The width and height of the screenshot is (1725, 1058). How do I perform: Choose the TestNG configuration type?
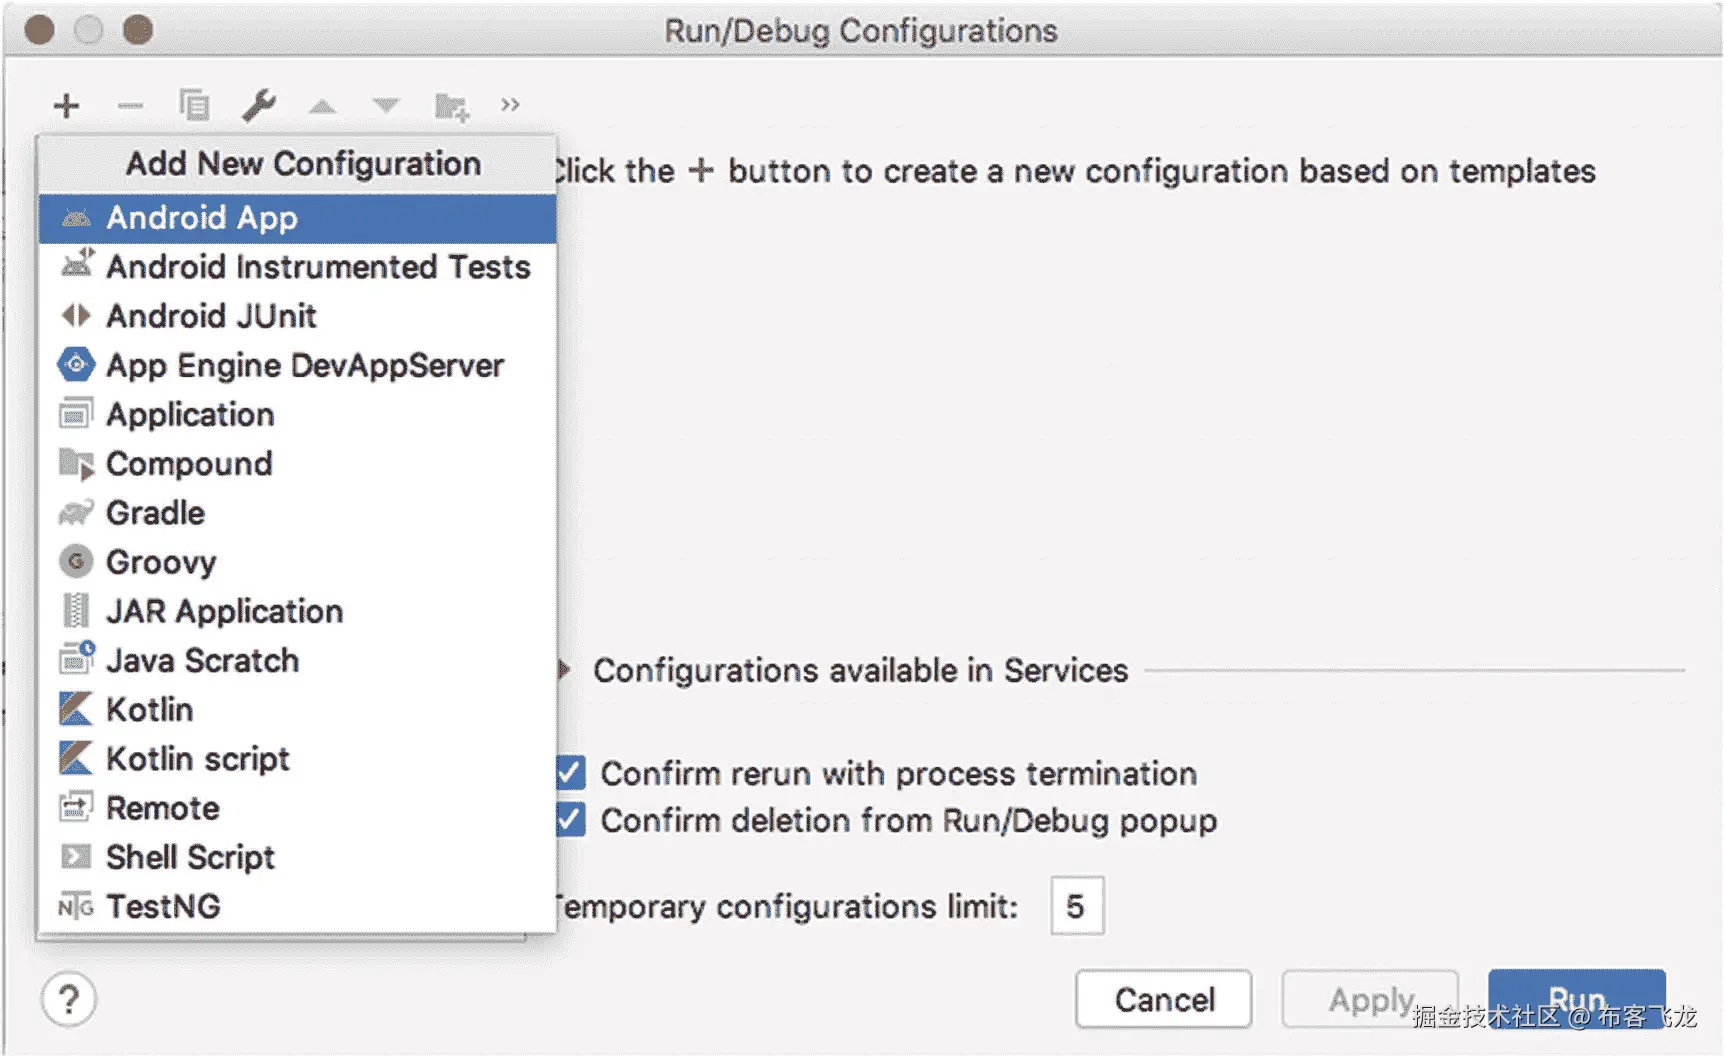pos(163,906)
